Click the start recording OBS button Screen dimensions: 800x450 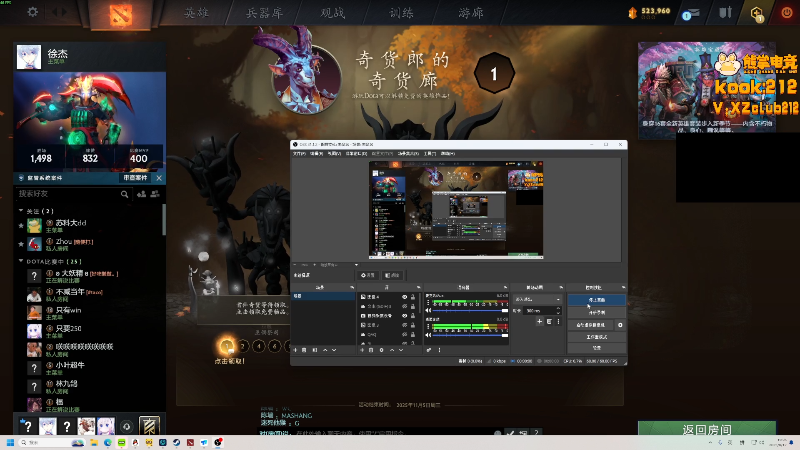click(596, 312)
